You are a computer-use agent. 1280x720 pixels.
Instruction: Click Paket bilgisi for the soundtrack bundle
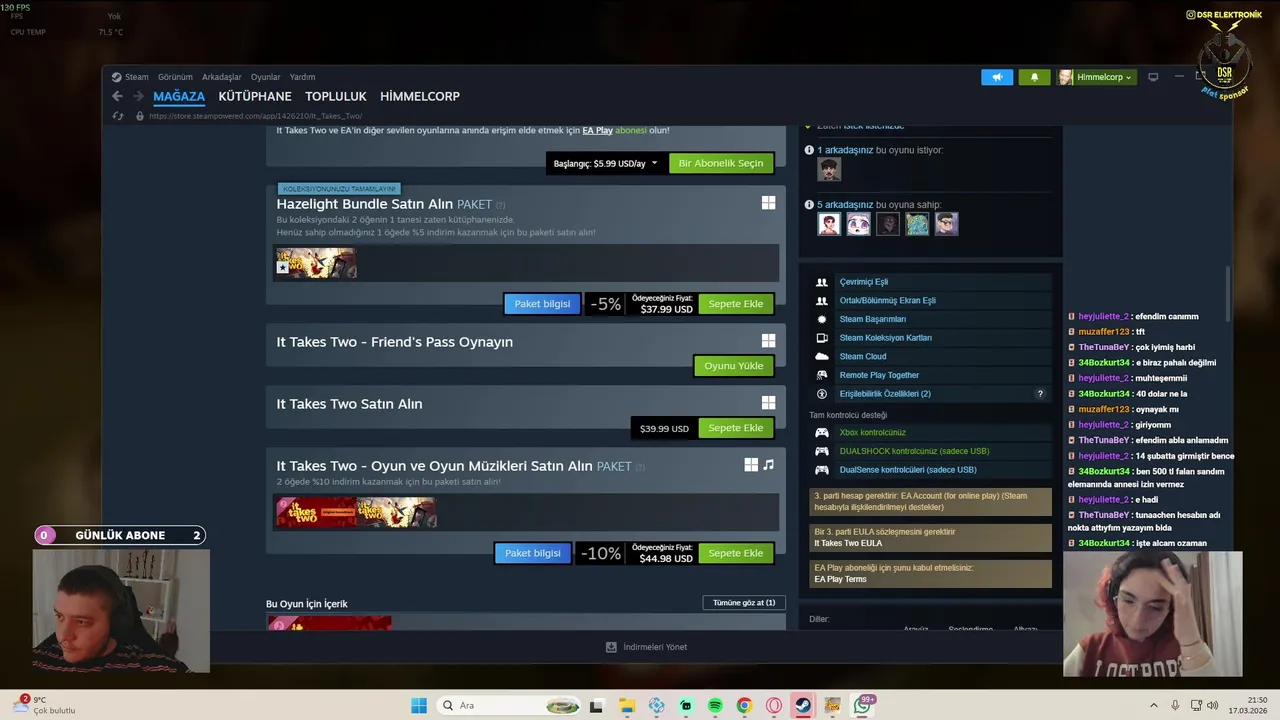(533, 553)
